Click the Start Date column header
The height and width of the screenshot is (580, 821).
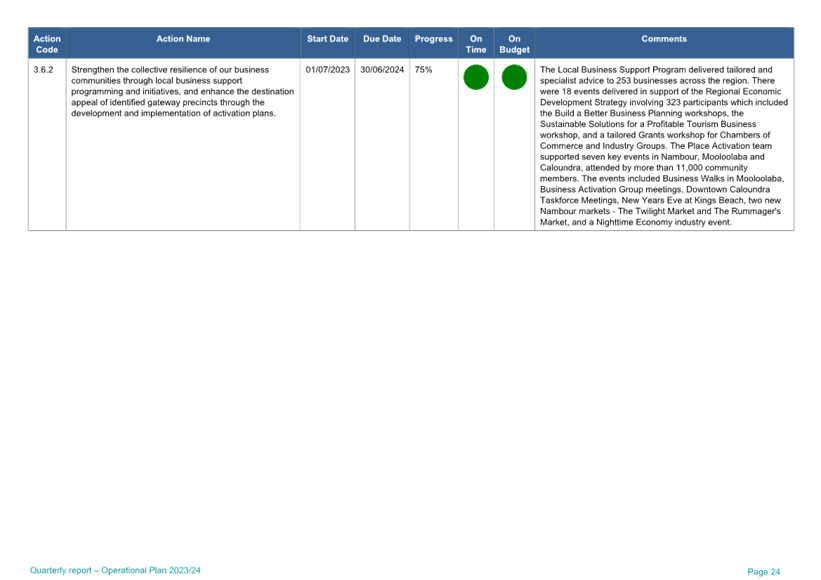click(328, 40)
